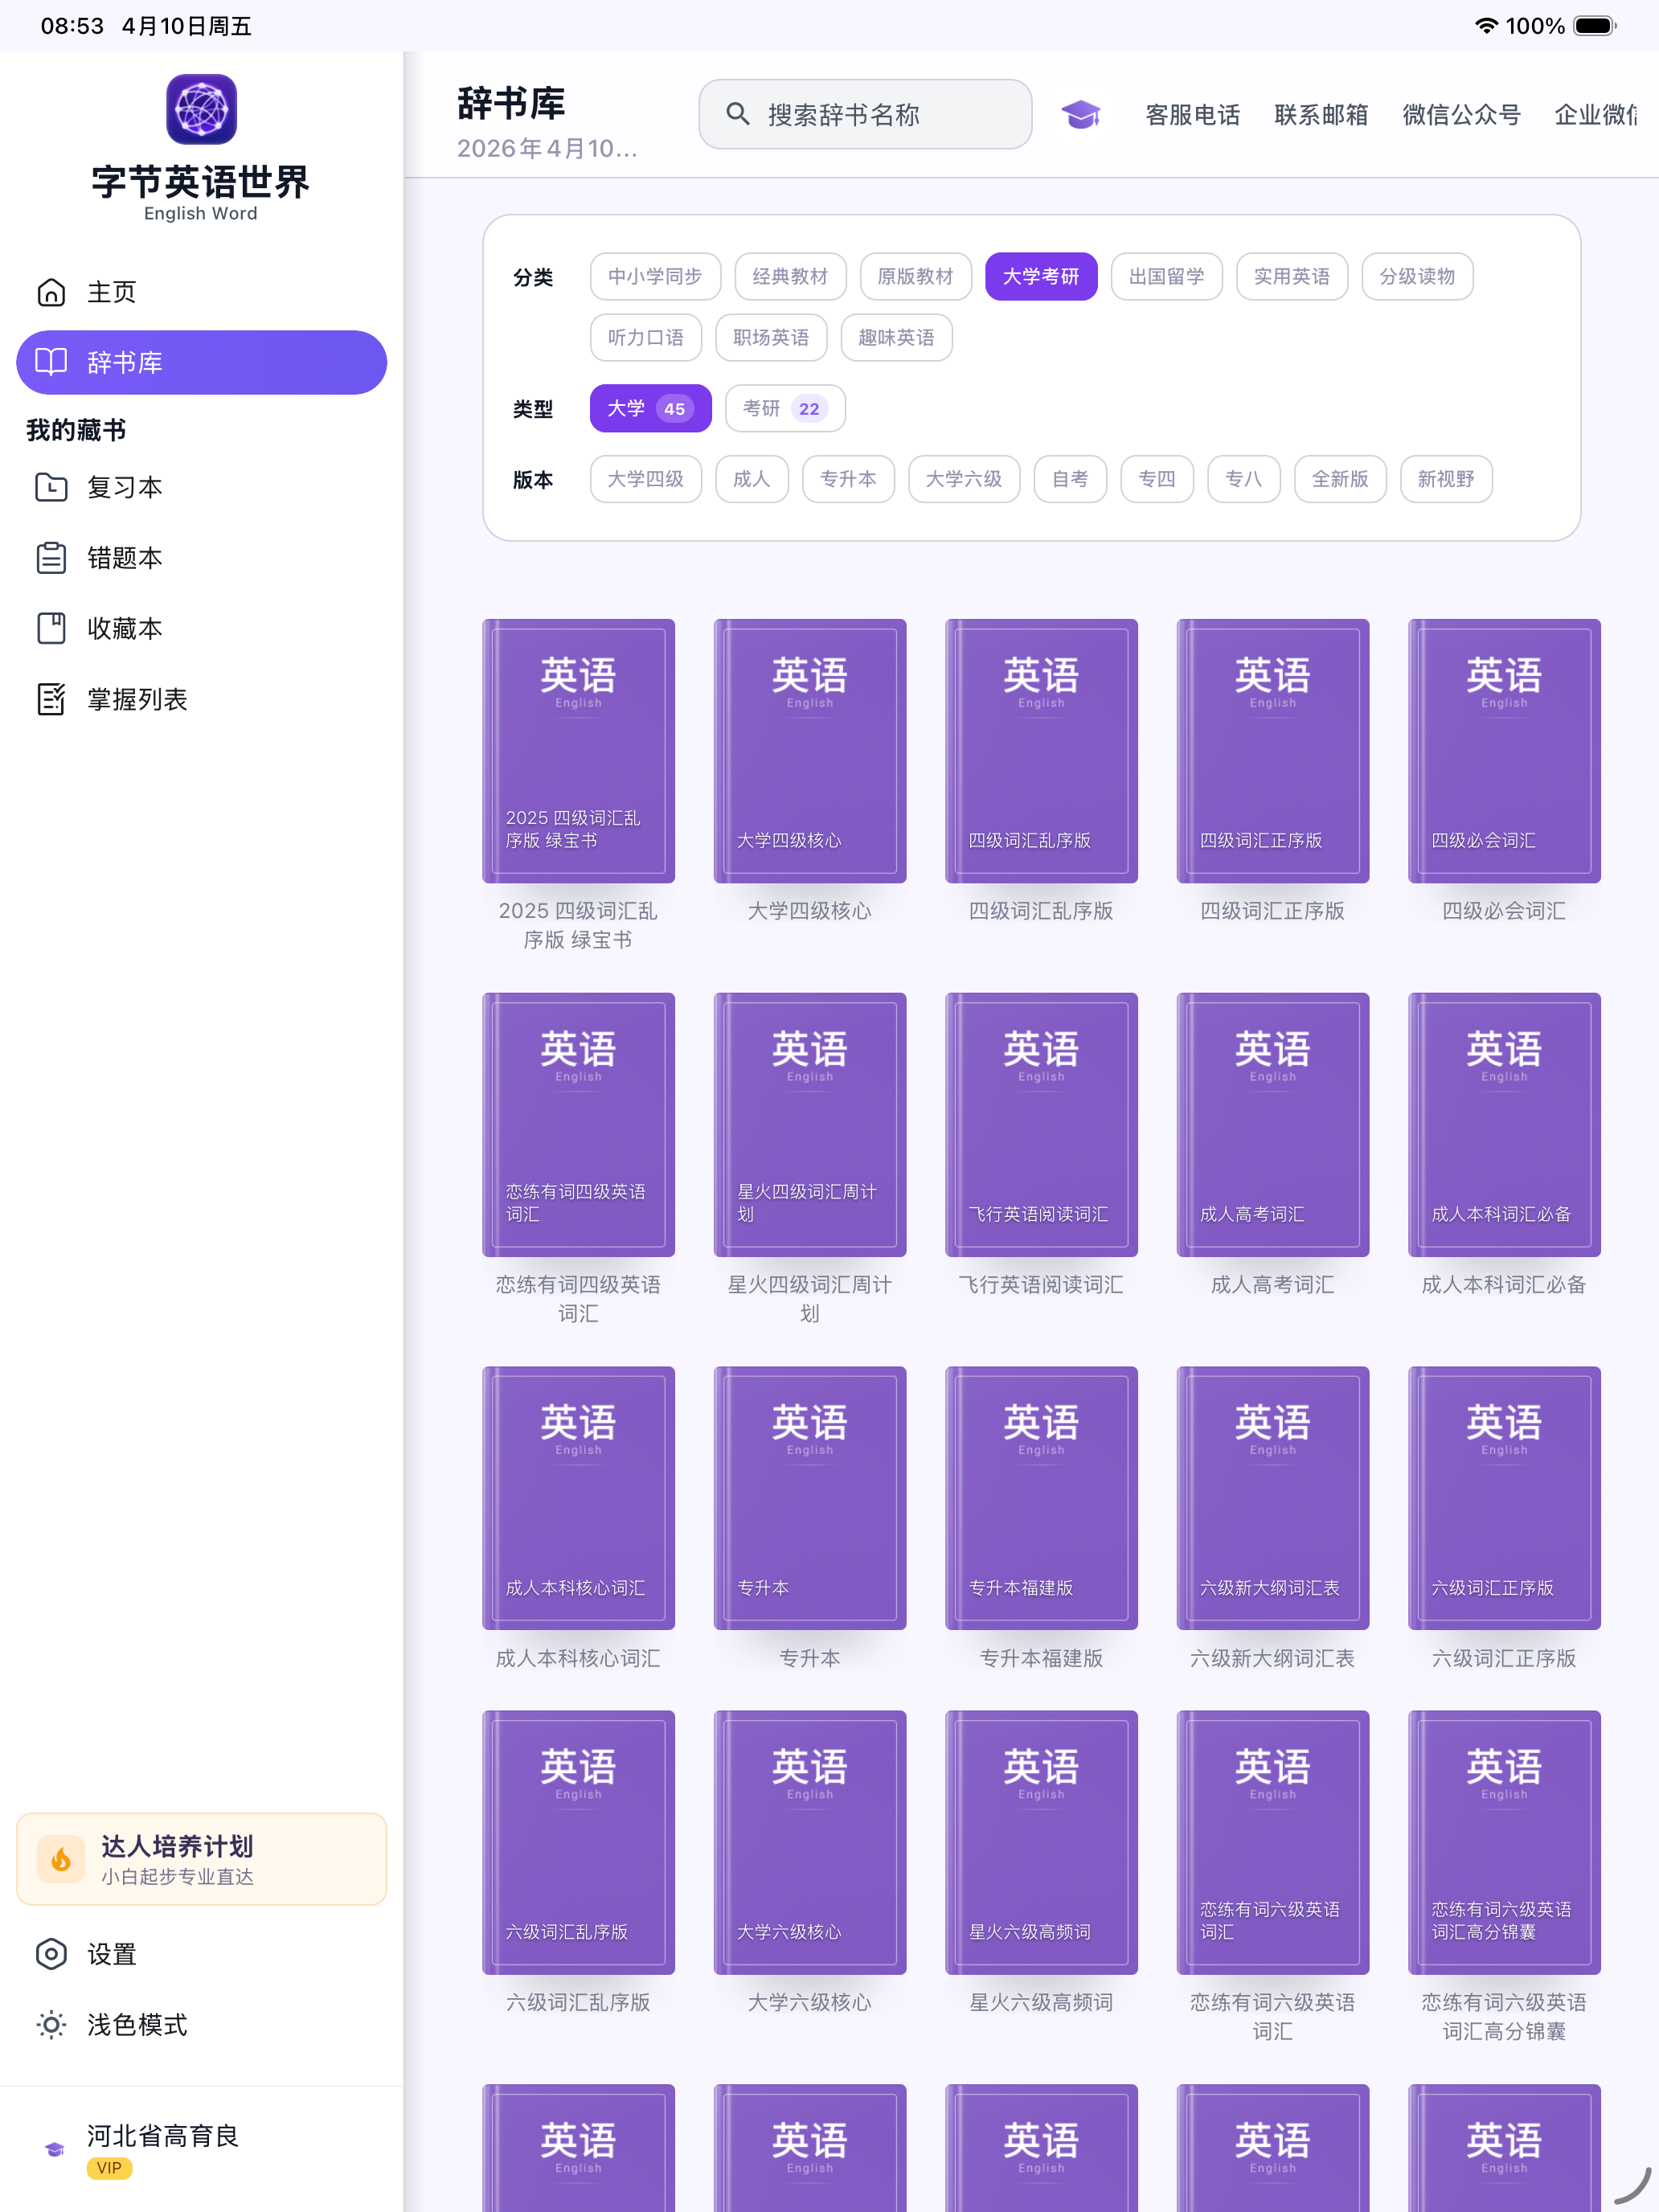
Task: Filter by 专升本 version
Action: point(848,479)
